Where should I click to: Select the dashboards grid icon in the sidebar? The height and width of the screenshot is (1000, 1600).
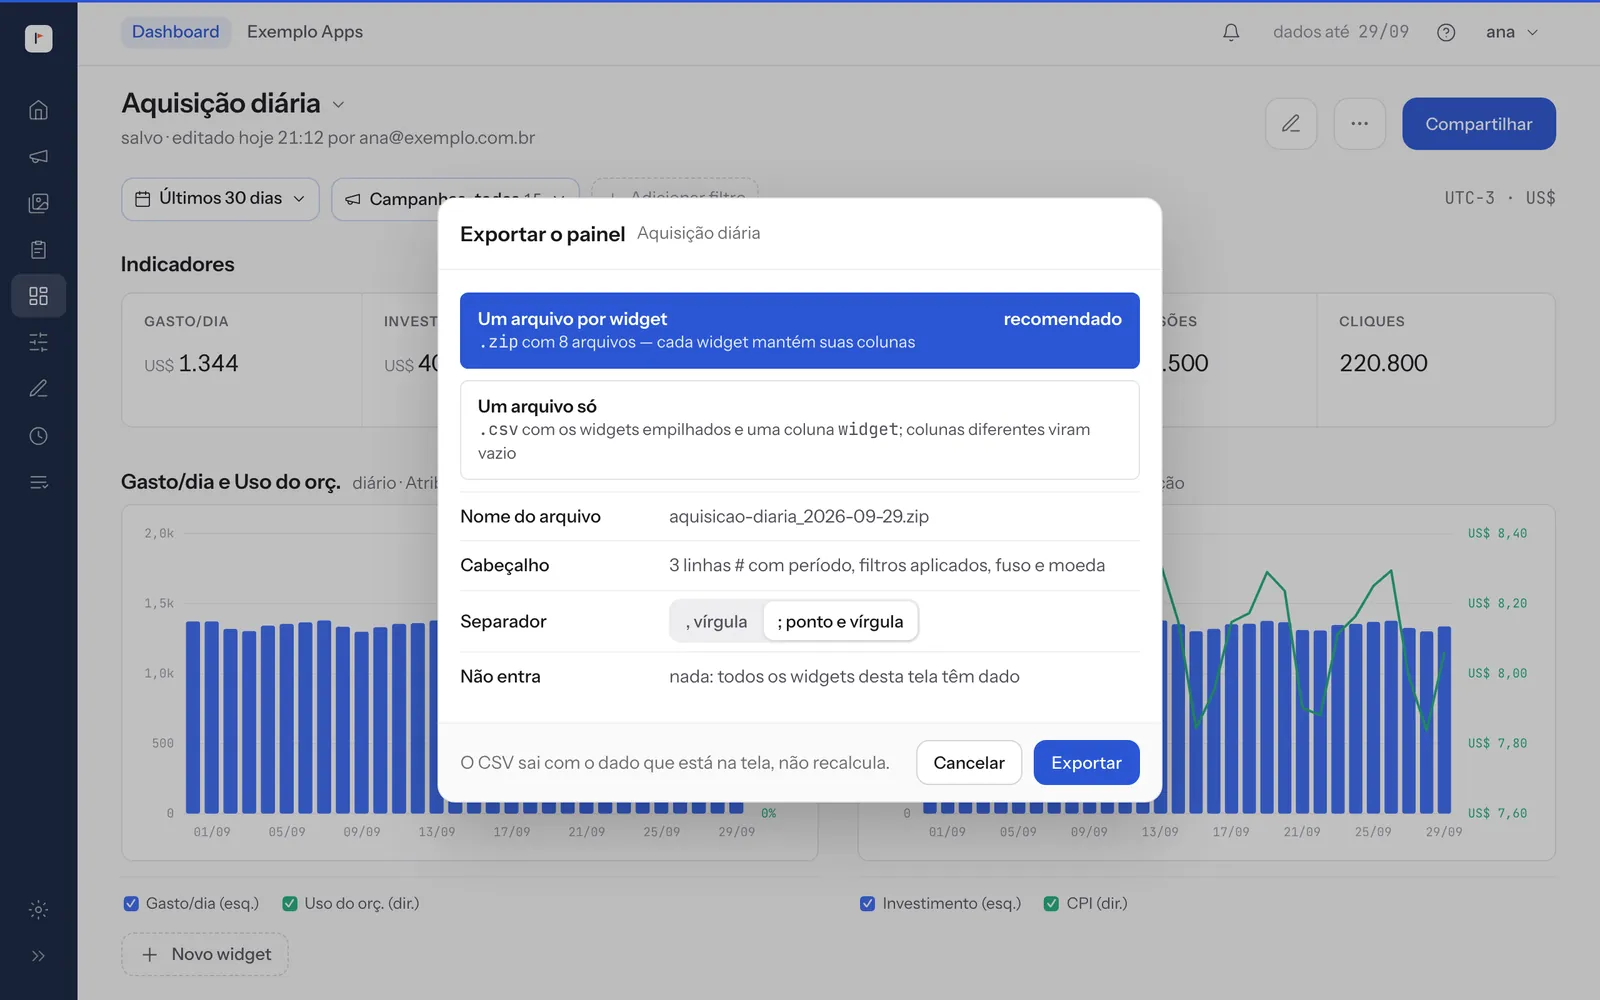click(x=38, y=296)
